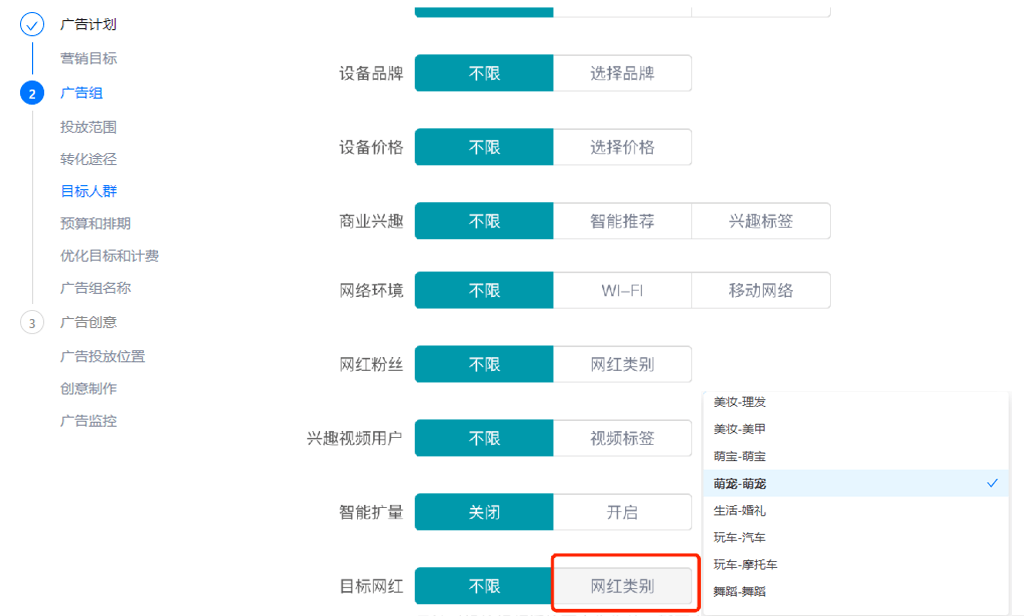
Task: Select WI-FI for 网络环境
Action: (622, 291)
